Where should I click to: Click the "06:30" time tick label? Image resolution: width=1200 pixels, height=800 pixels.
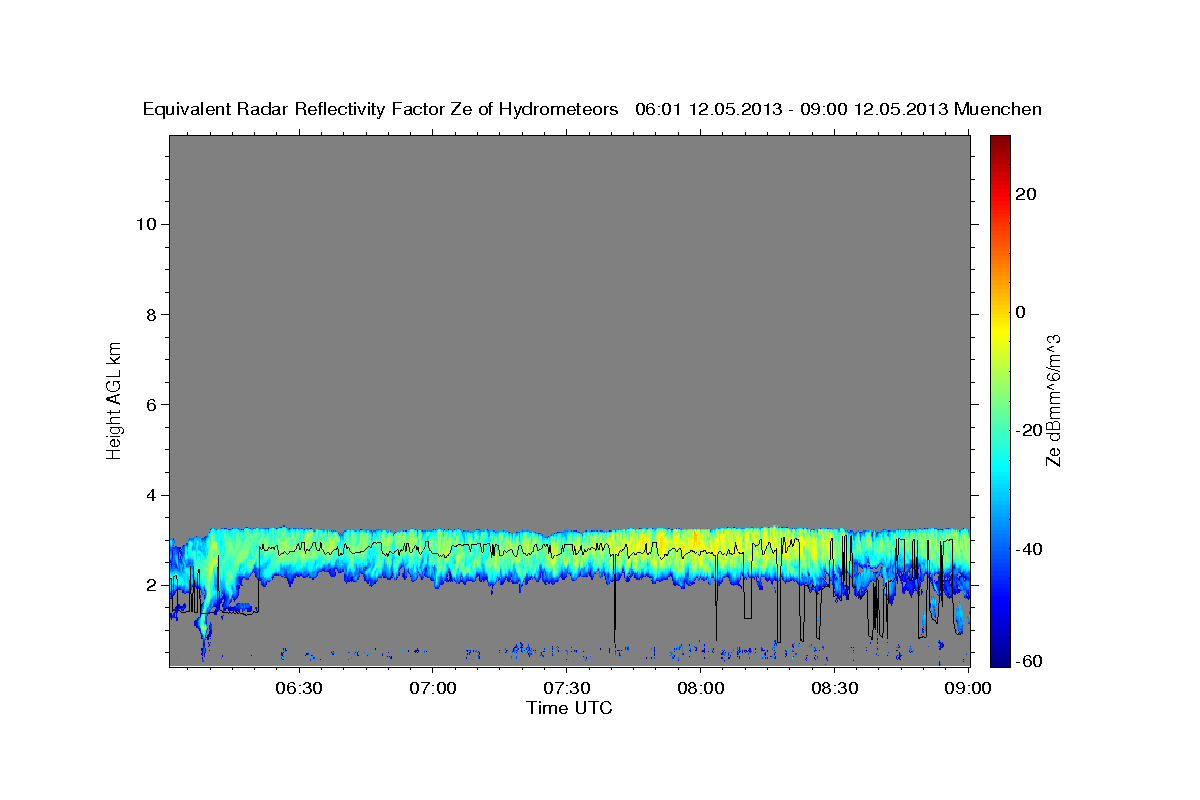click(x=299, y=688)
